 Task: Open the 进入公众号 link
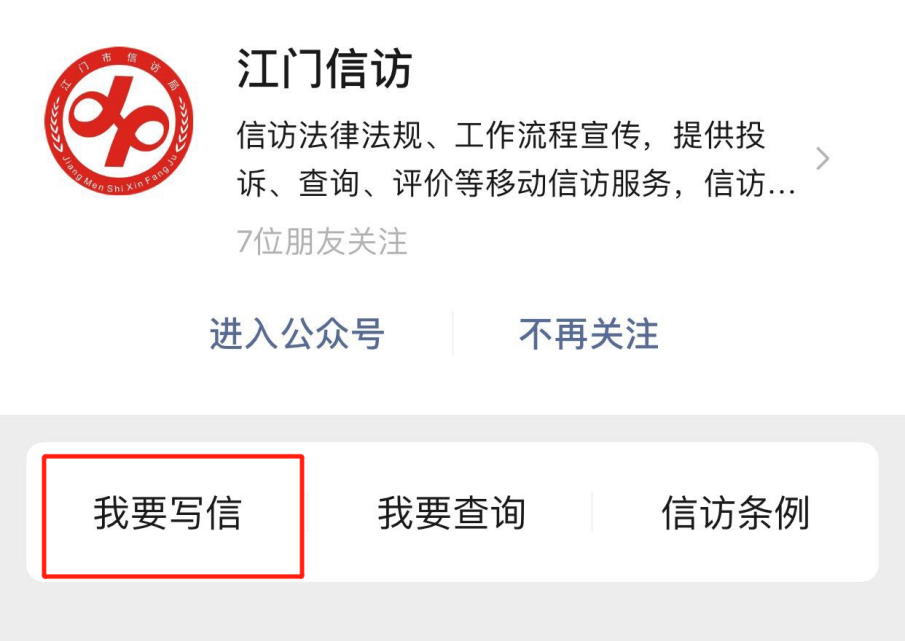point(297,334)
